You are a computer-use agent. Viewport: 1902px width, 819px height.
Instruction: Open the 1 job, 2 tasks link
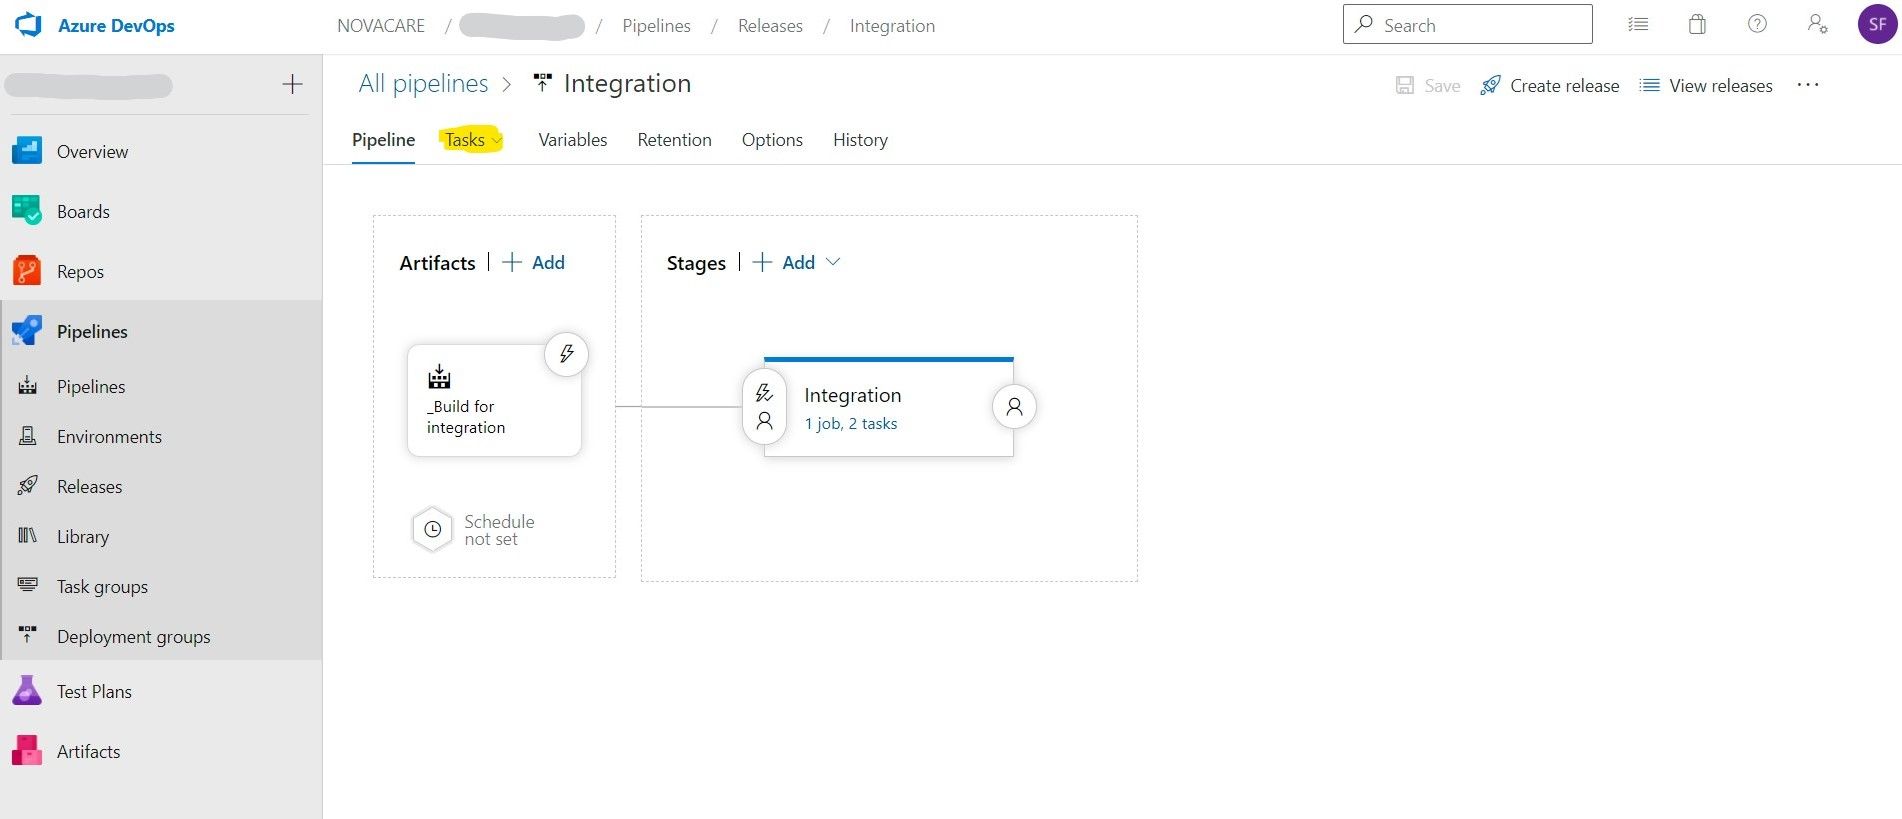tap(851, 423)
